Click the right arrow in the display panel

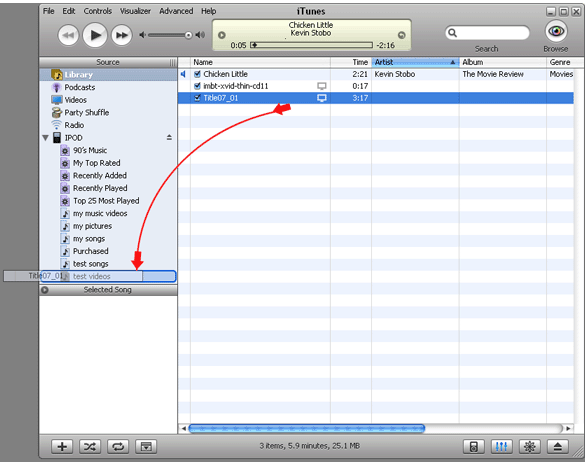(402, 35)
